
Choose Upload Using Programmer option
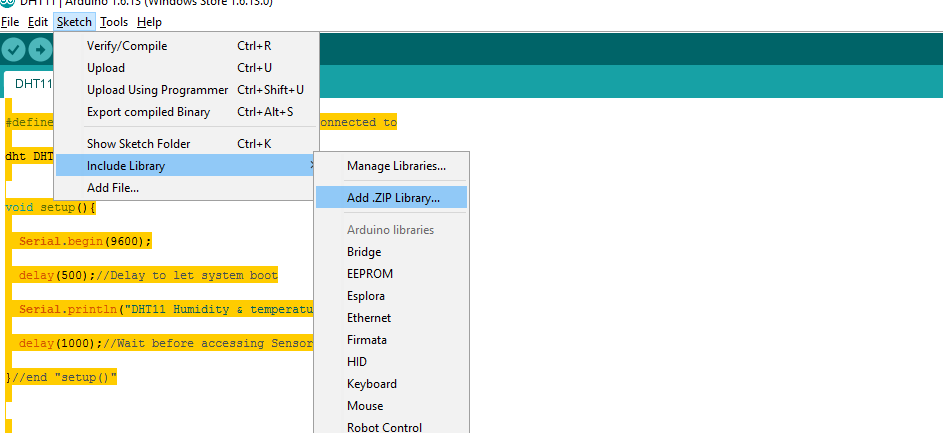(x=157, y=90)
